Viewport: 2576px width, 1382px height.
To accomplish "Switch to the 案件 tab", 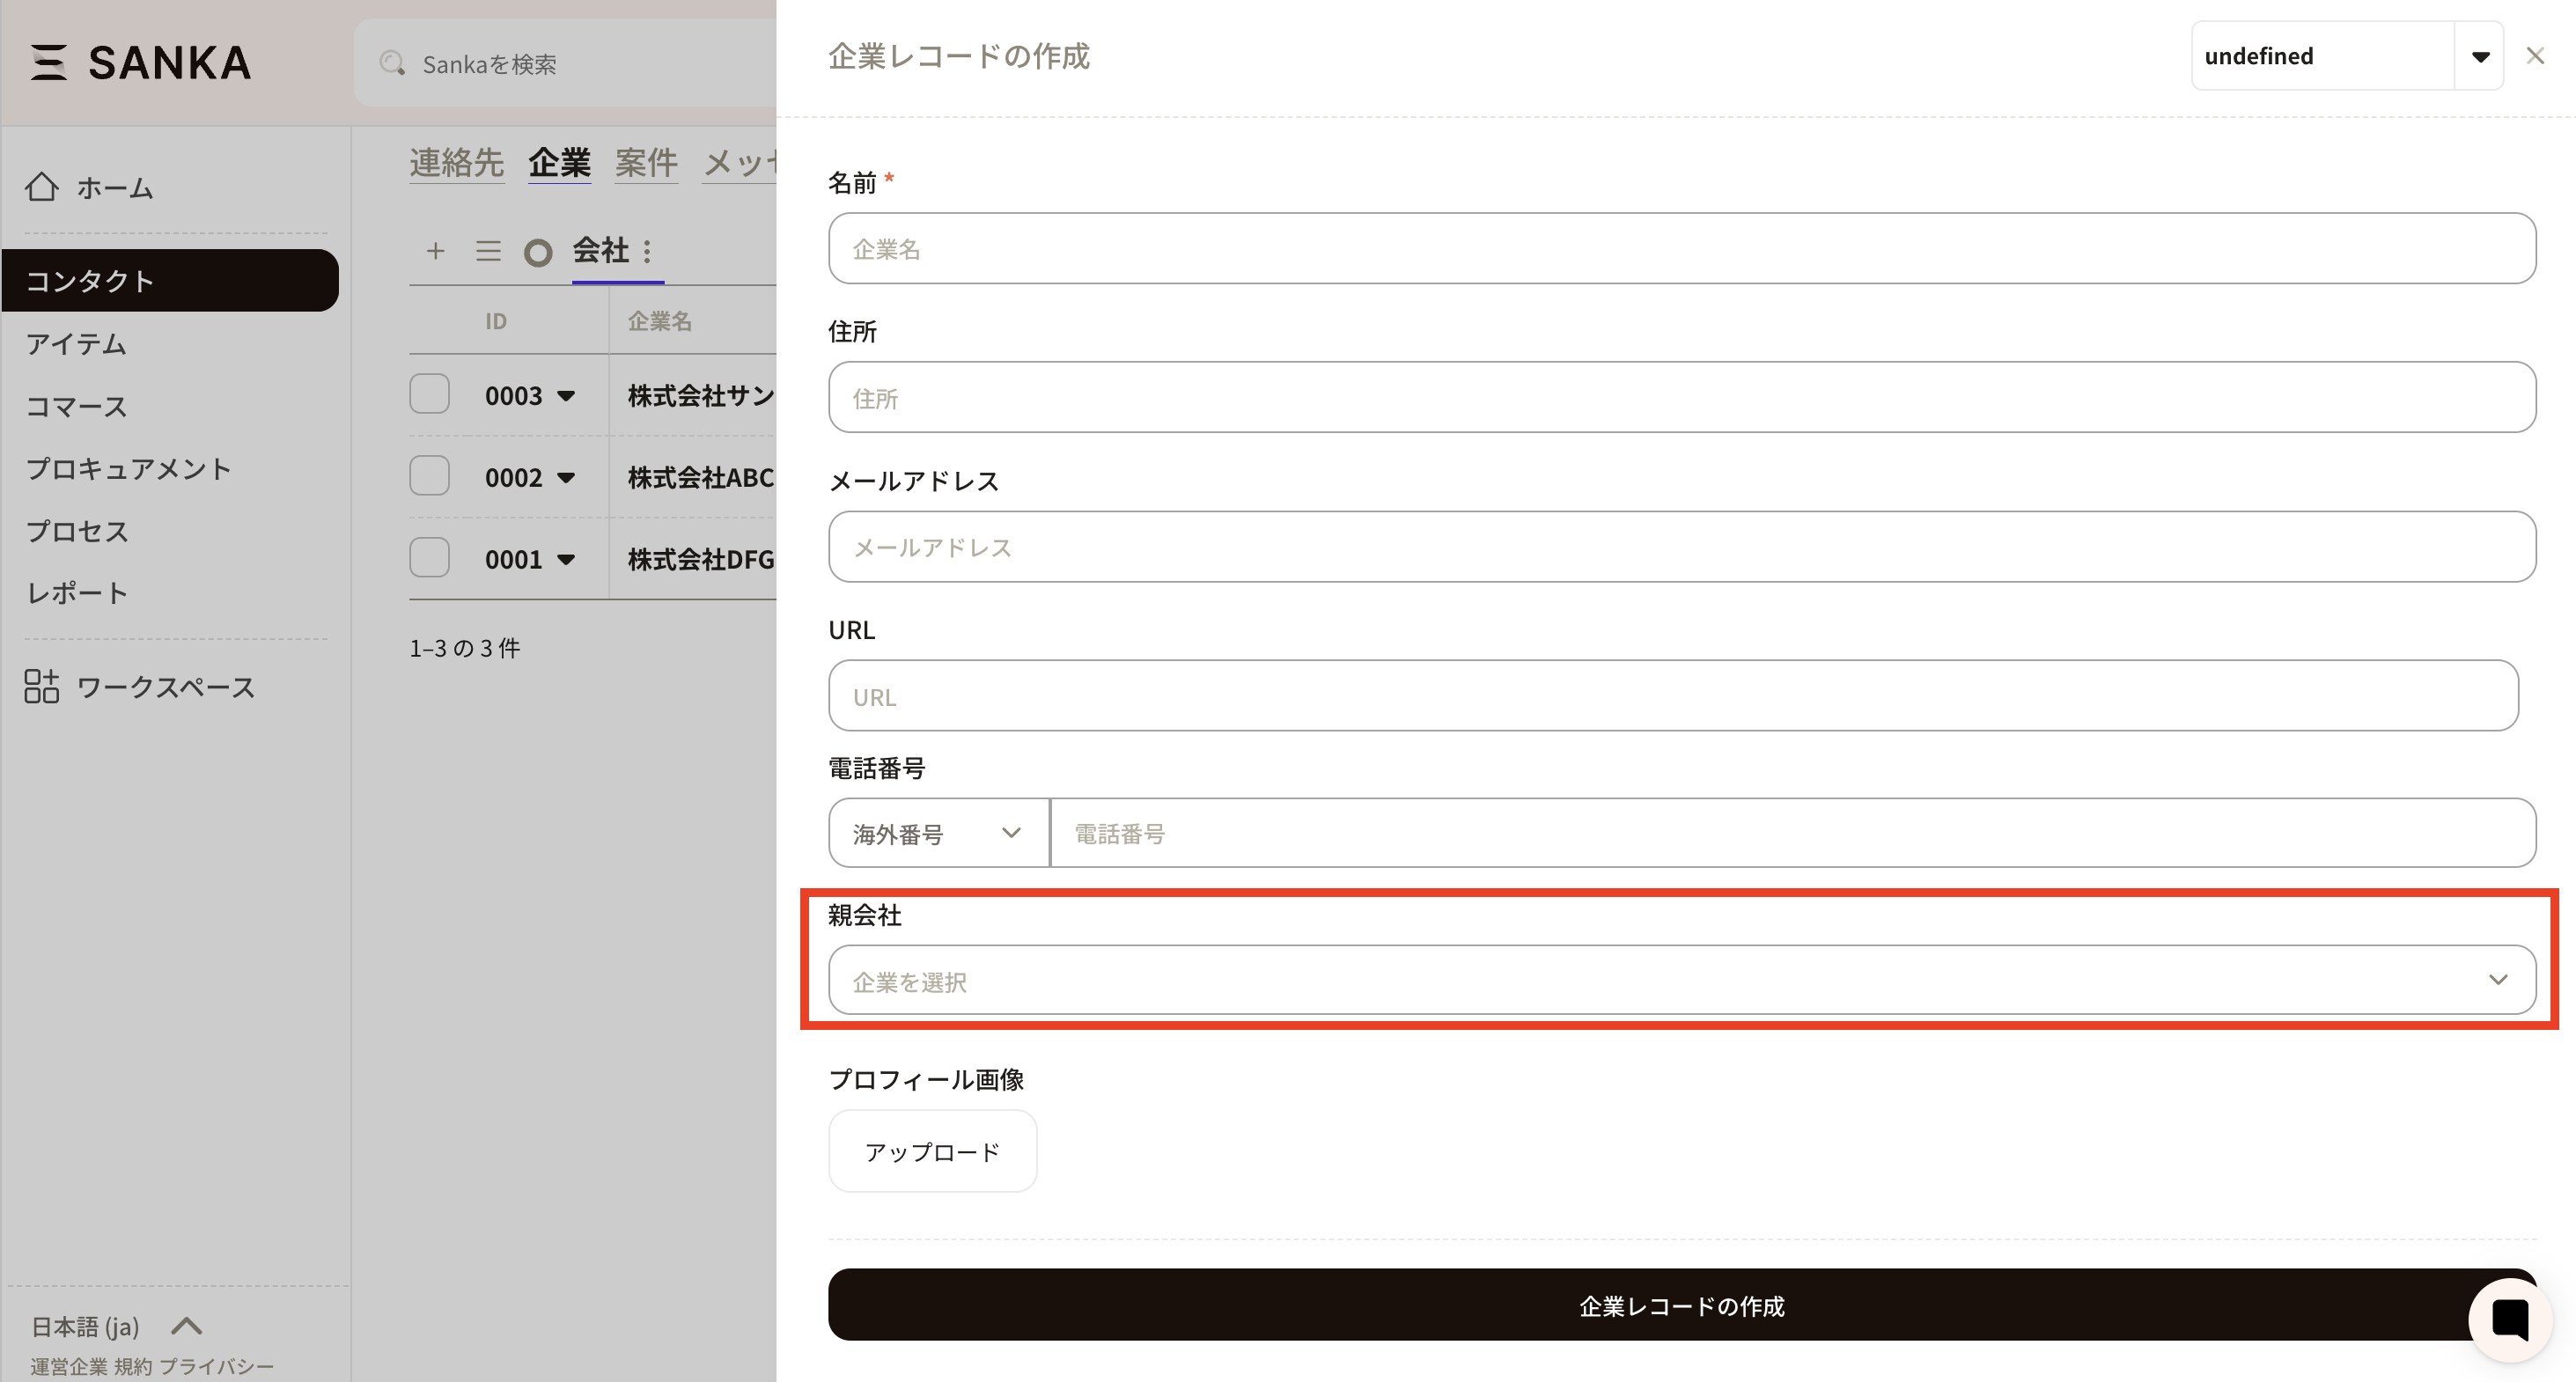I will point(646,162).
